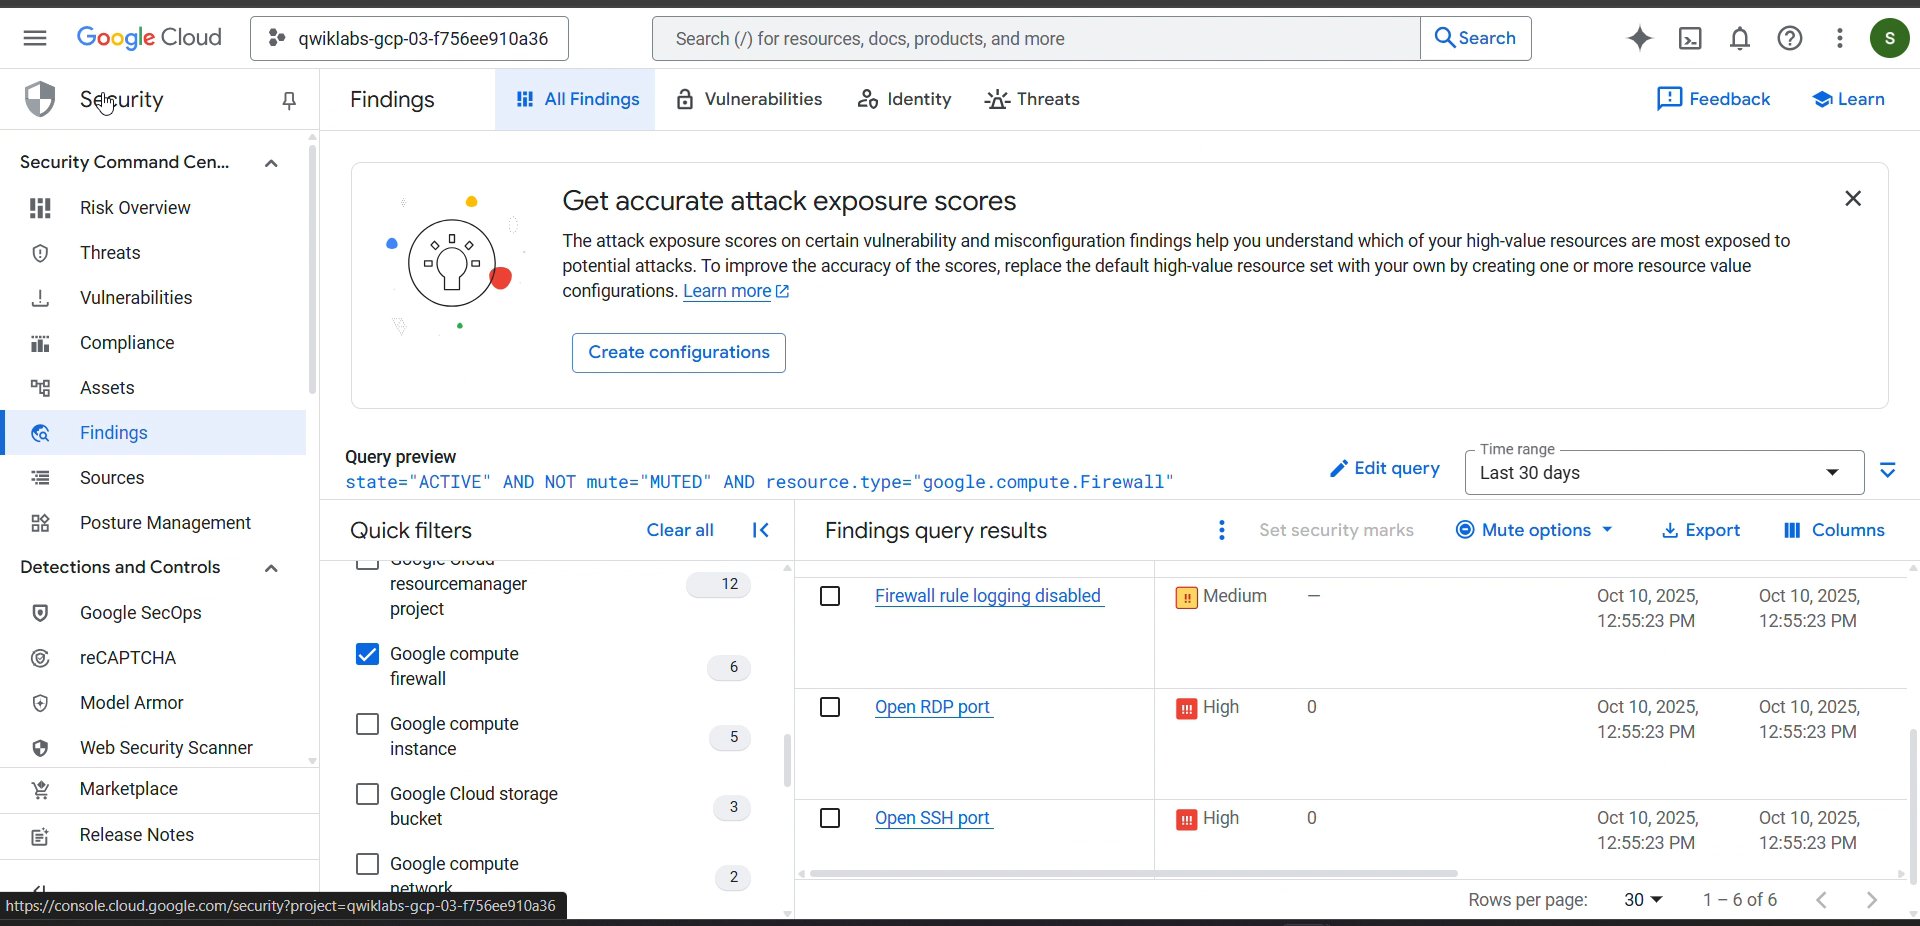Screen dimensions: 1920x926
Task: Export the findings results
Action: (x=1701, y=530)
